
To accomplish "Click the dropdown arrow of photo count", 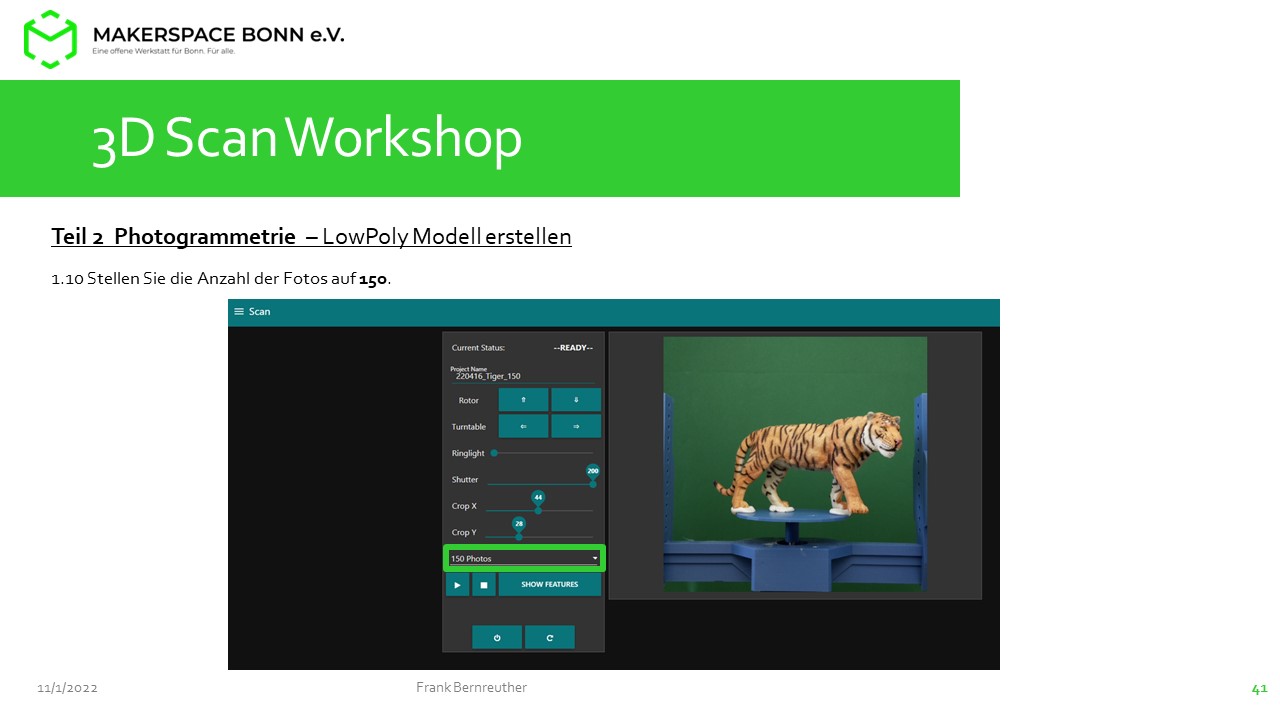I will pos(595,558).
